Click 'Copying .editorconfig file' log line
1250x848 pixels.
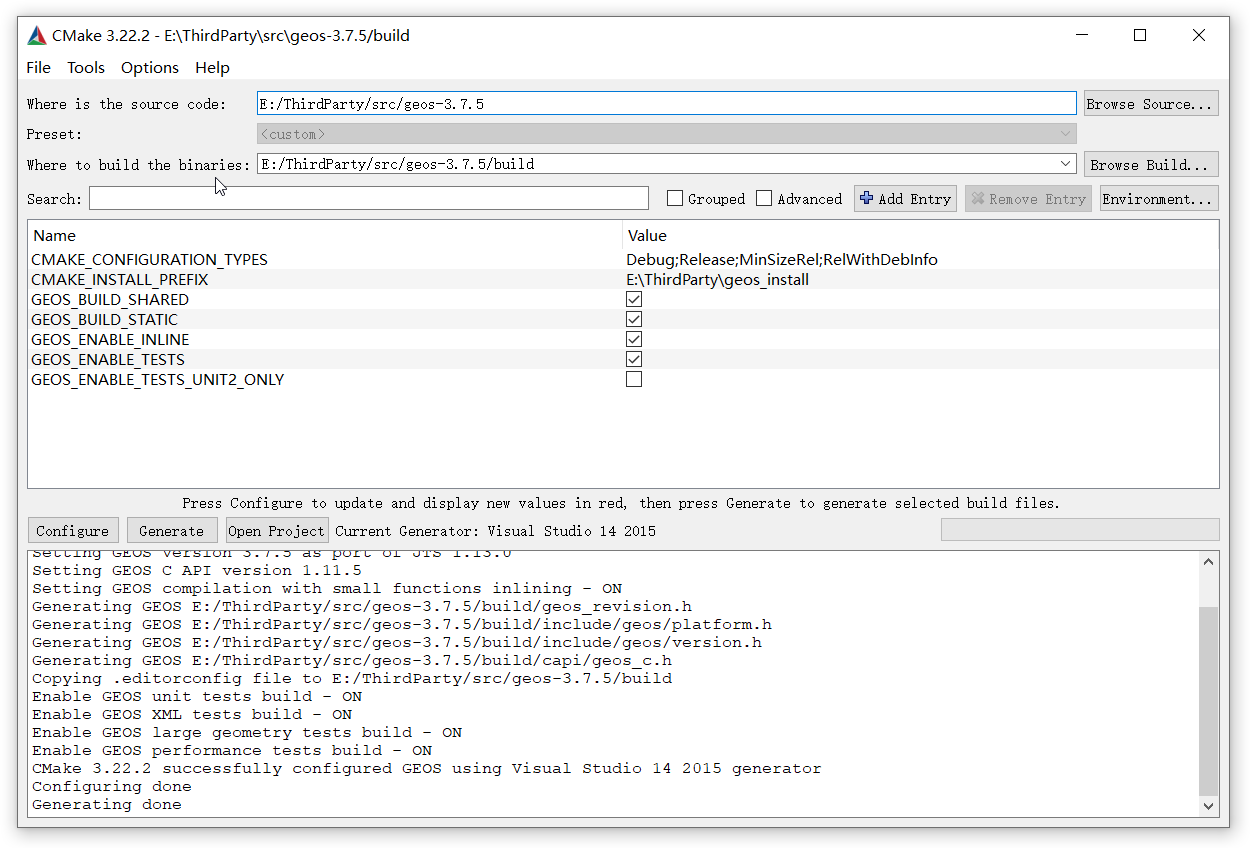click(x=352, y=678)
